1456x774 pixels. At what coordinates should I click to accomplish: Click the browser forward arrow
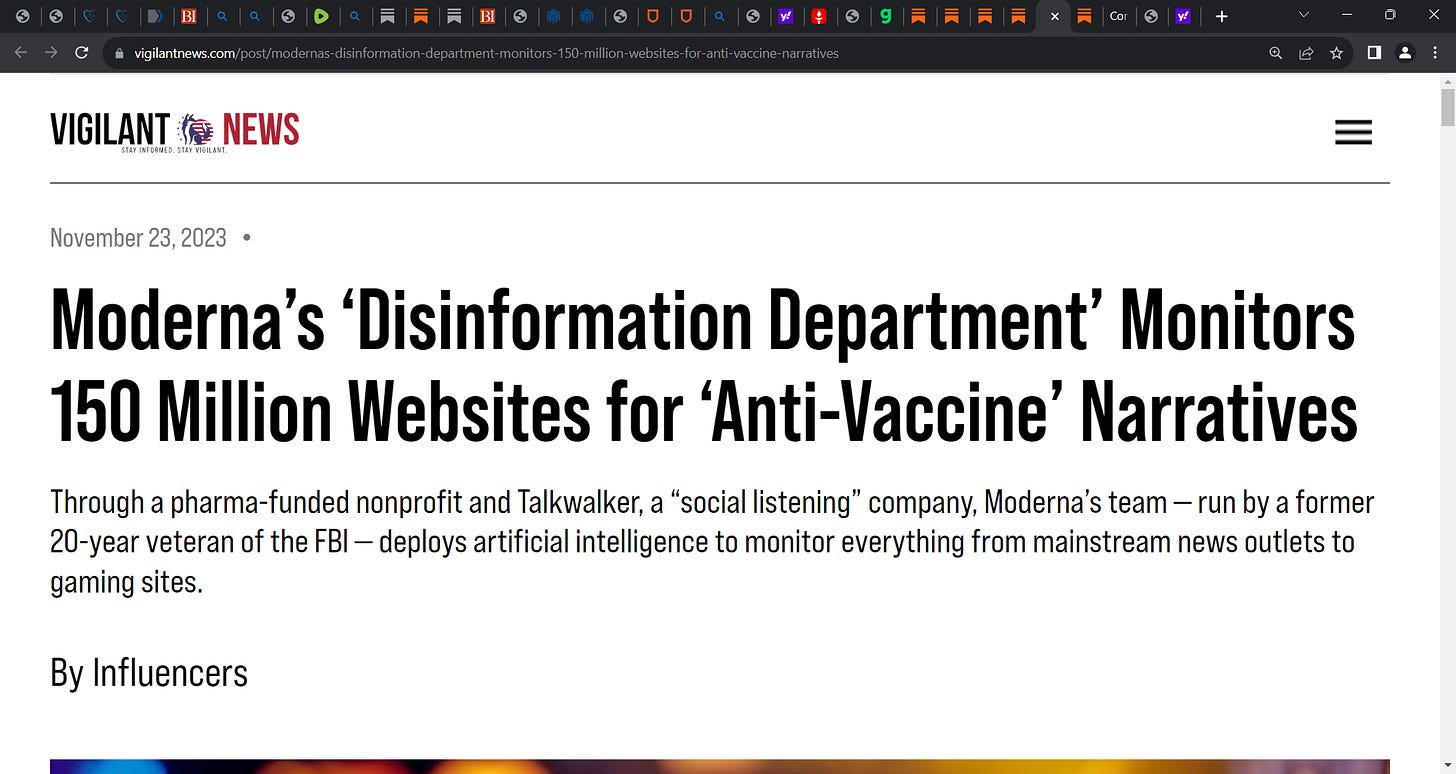point(51,53)
